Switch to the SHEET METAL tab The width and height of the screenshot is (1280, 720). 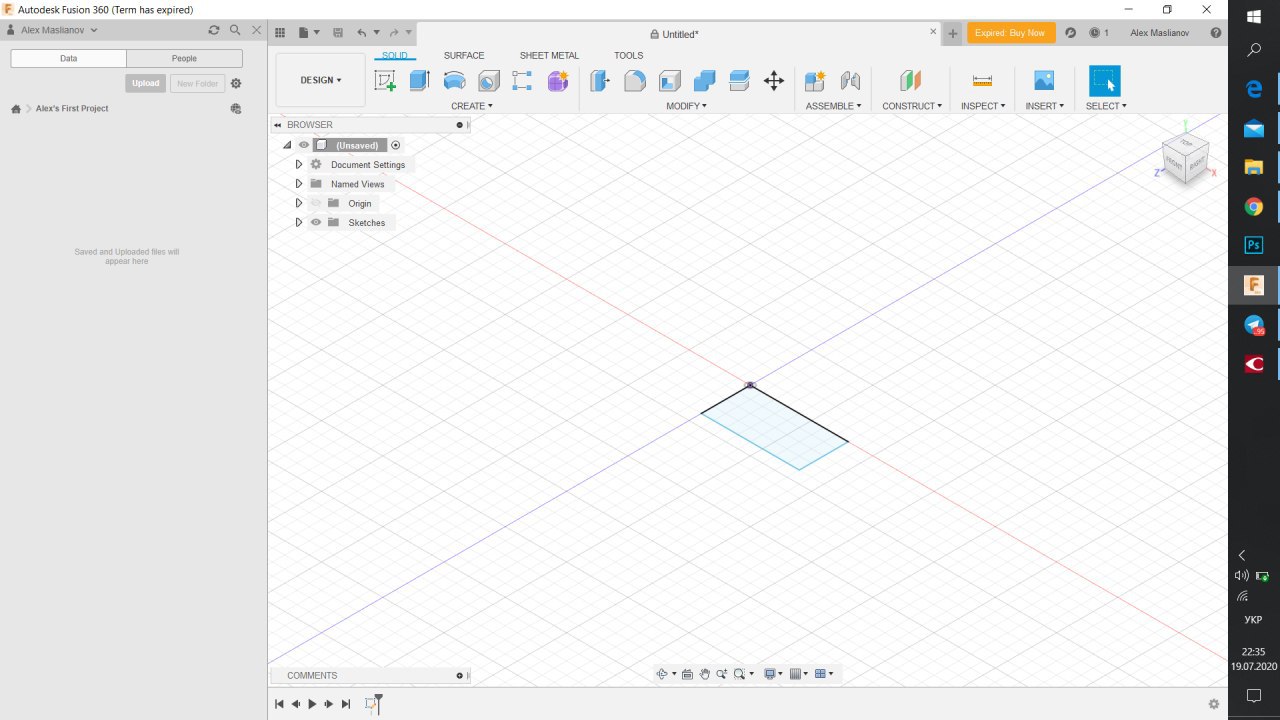[549, 56]
